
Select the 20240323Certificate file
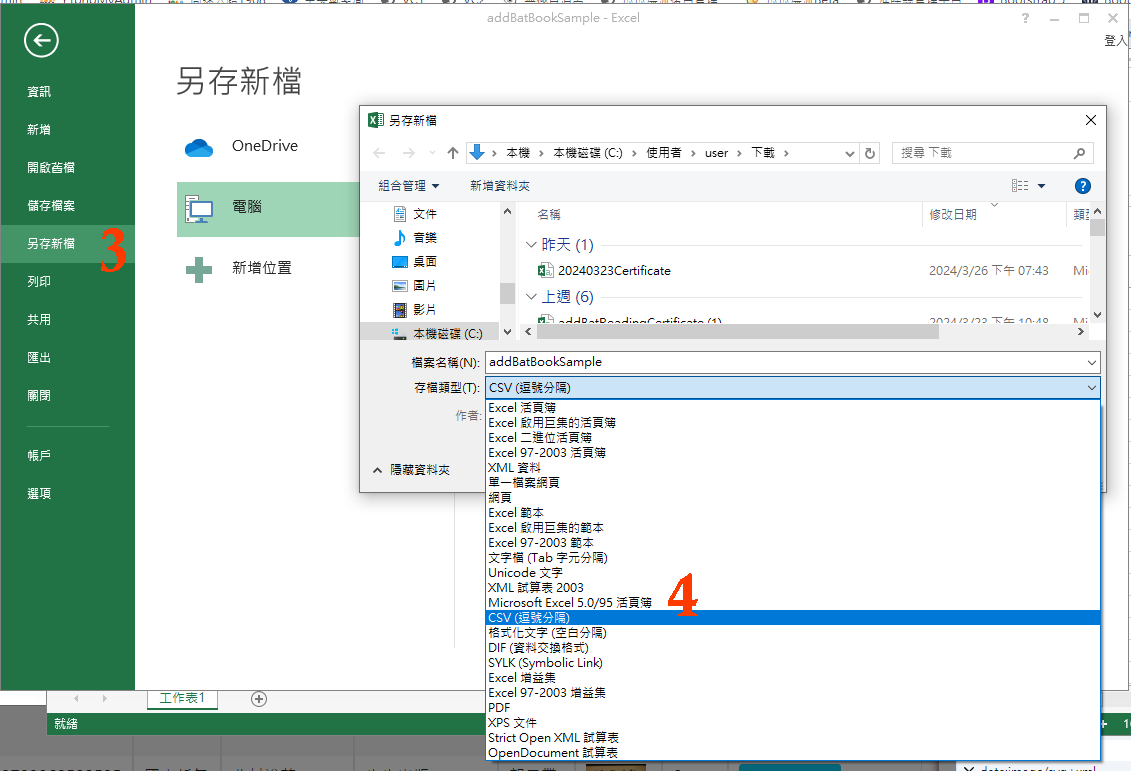pyautogui.click(x=605, y=271)
